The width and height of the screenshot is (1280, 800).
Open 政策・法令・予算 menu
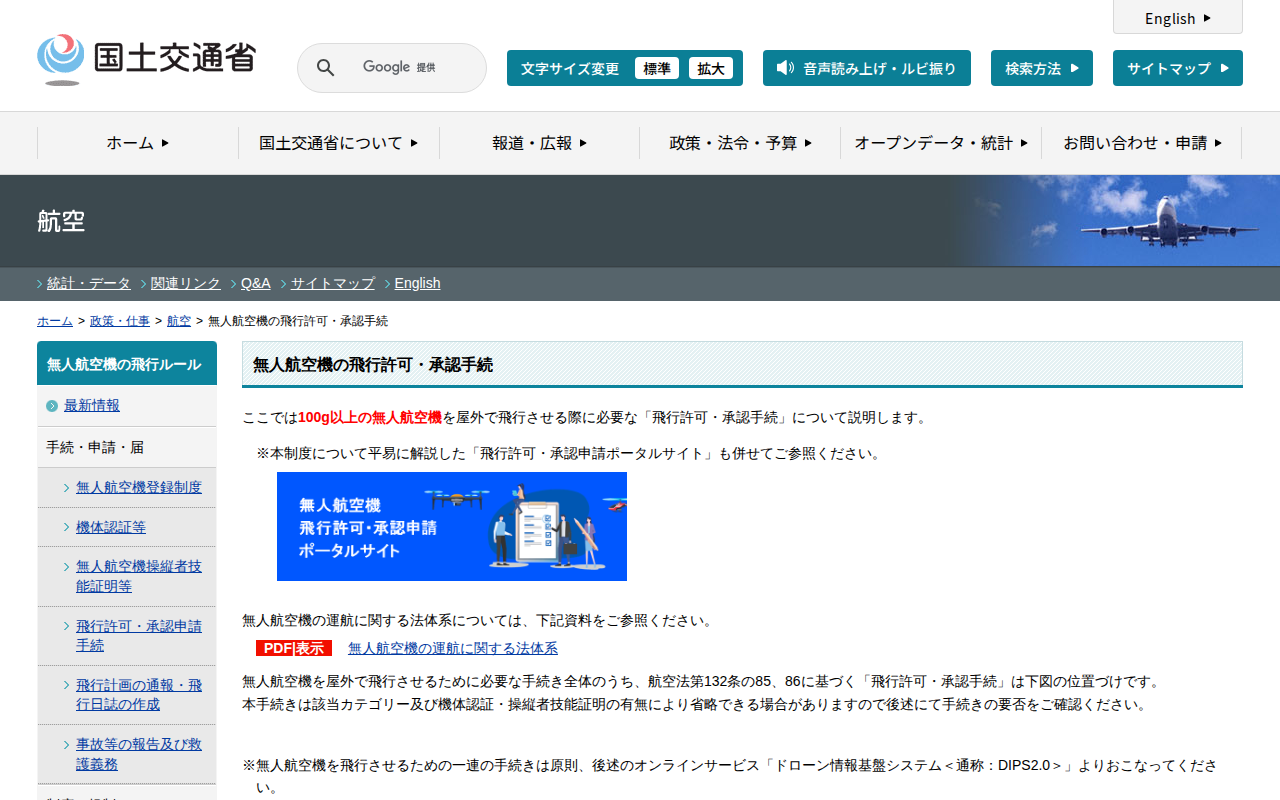coord(741,143)
